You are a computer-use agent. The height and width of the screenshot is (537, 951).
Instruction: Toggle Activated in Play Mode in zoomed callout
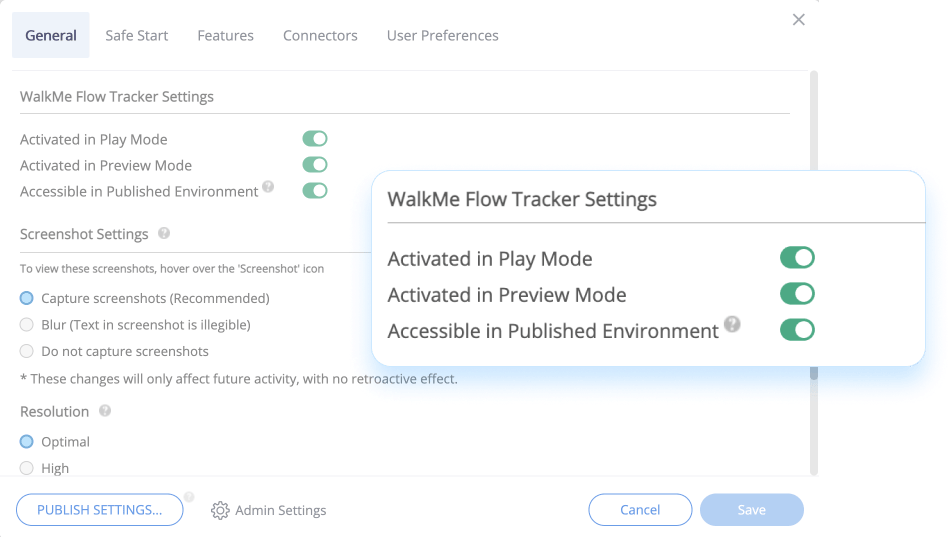point(797,258)
